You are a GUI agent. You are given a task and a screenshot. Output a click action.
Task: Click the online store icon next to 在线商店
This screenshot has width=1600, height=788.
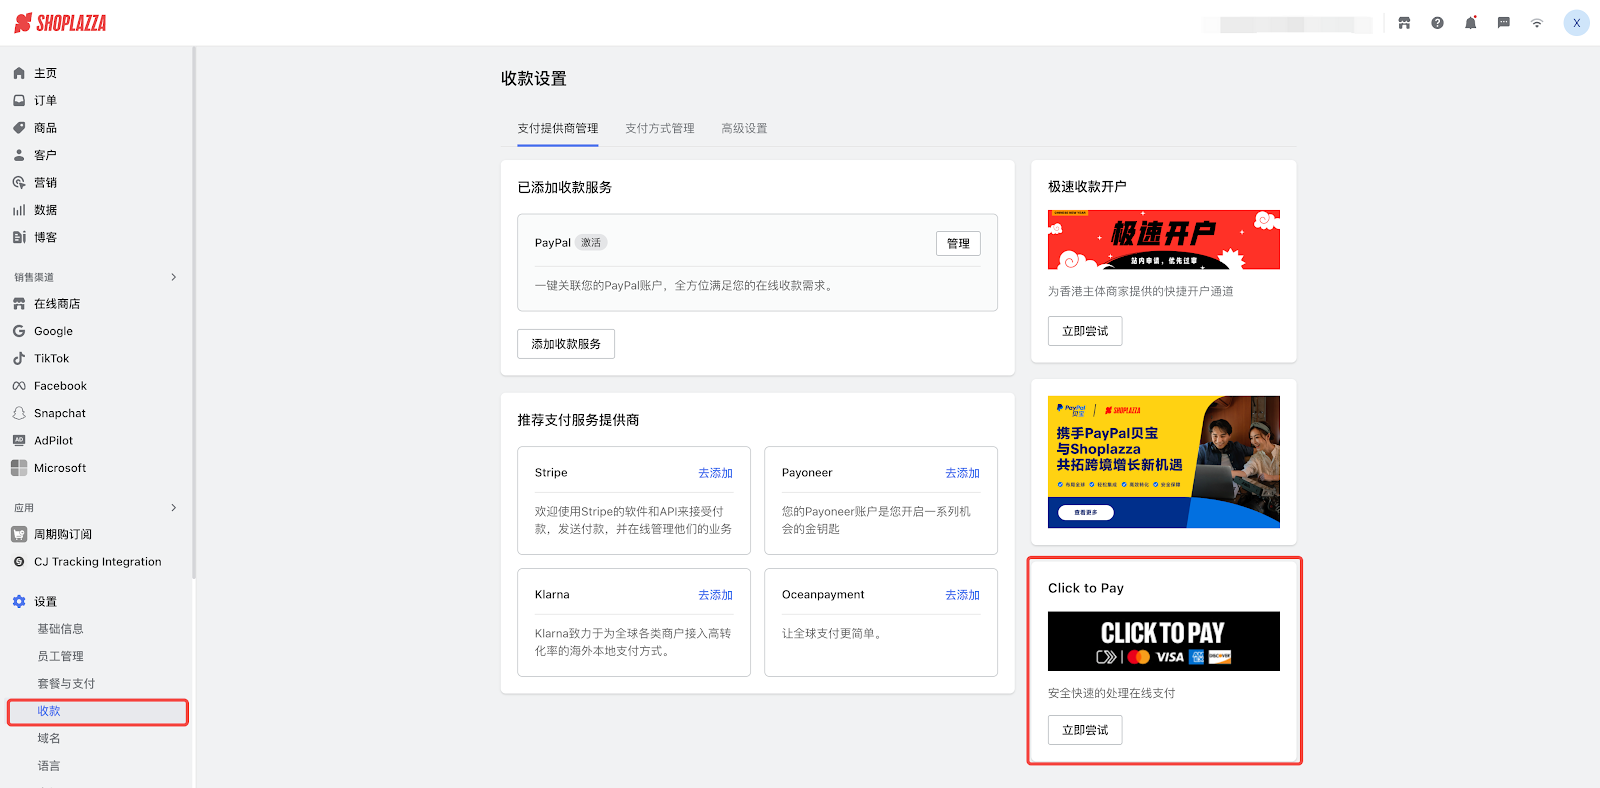19,304
